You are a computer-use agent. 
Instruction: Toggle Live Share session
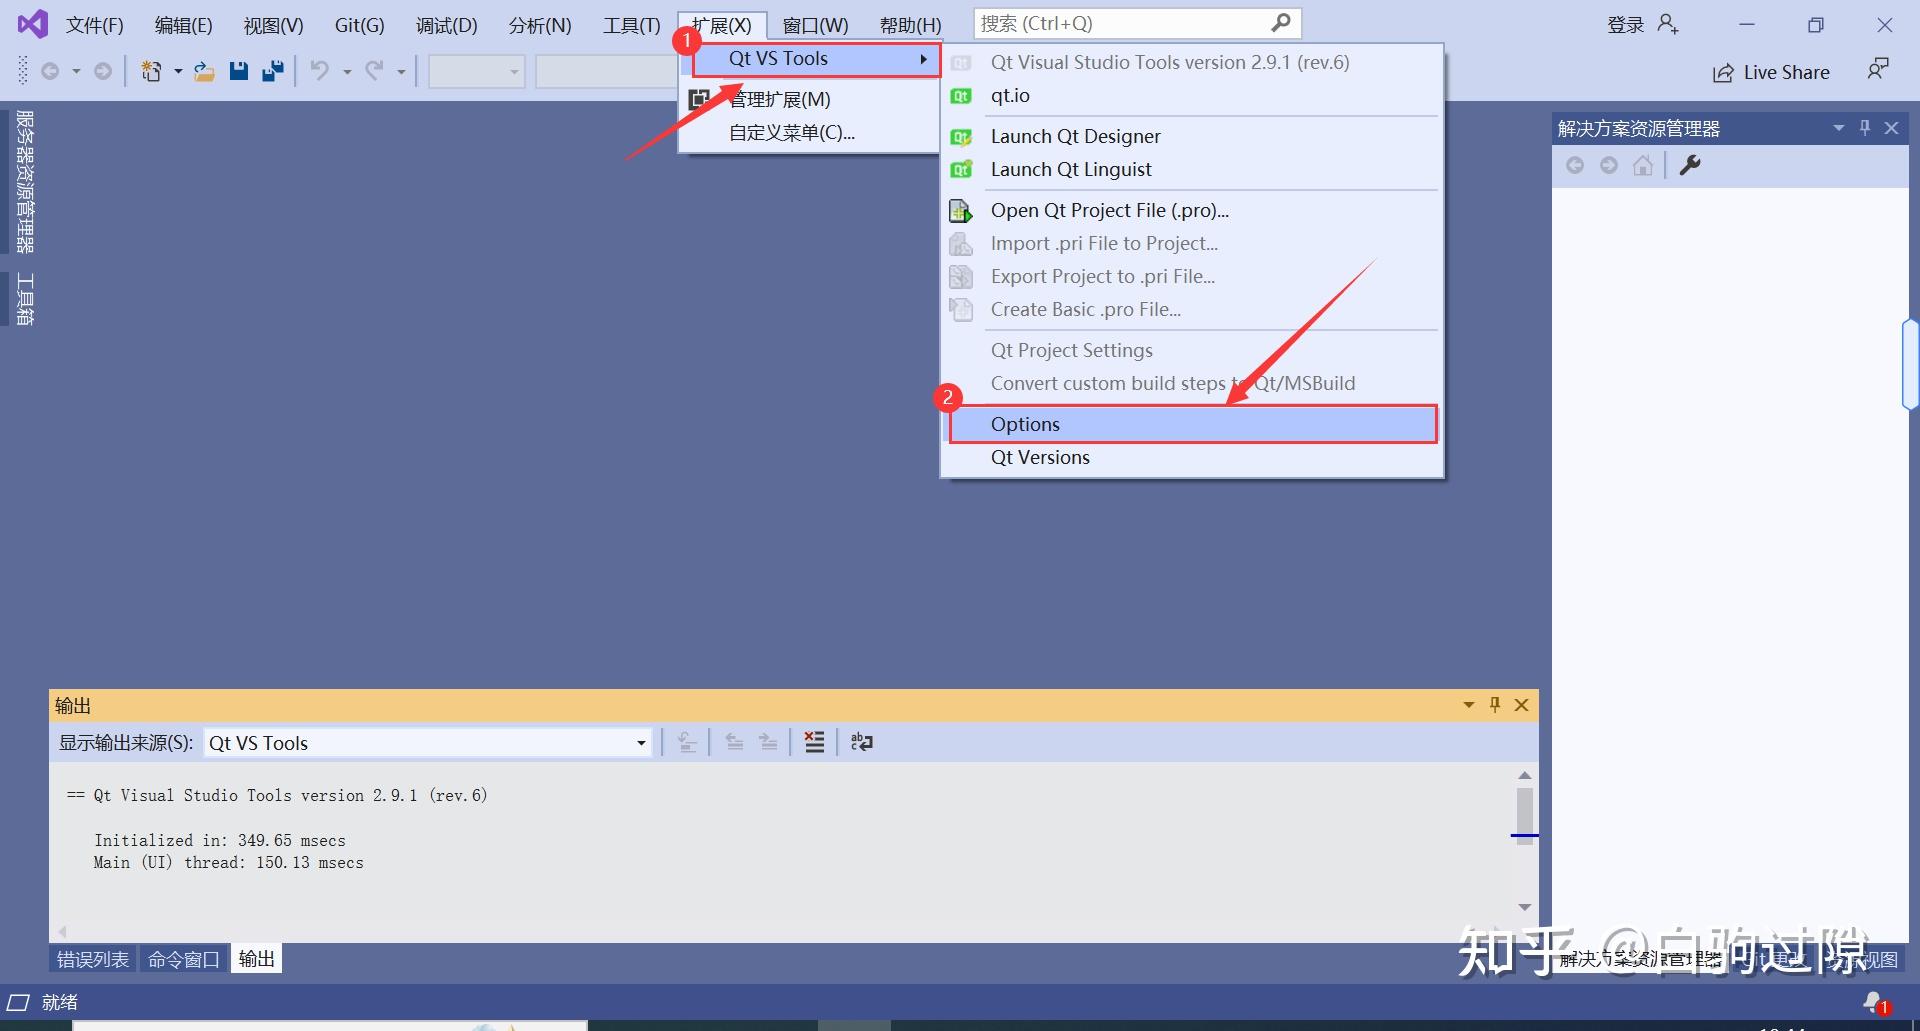pos(1771,71)
